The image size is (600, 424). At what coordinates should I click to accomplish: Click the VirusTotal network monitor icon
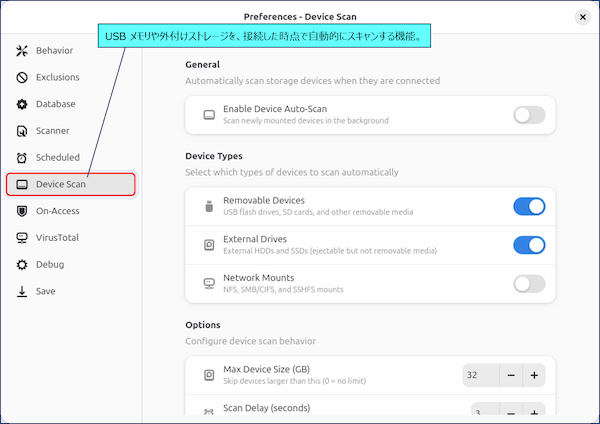point(22,238)
